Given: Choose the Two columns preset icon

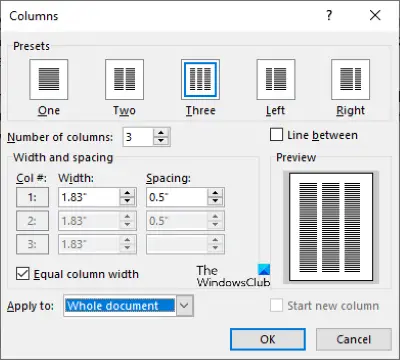Looking at the screenshot, I should point(124,79).
